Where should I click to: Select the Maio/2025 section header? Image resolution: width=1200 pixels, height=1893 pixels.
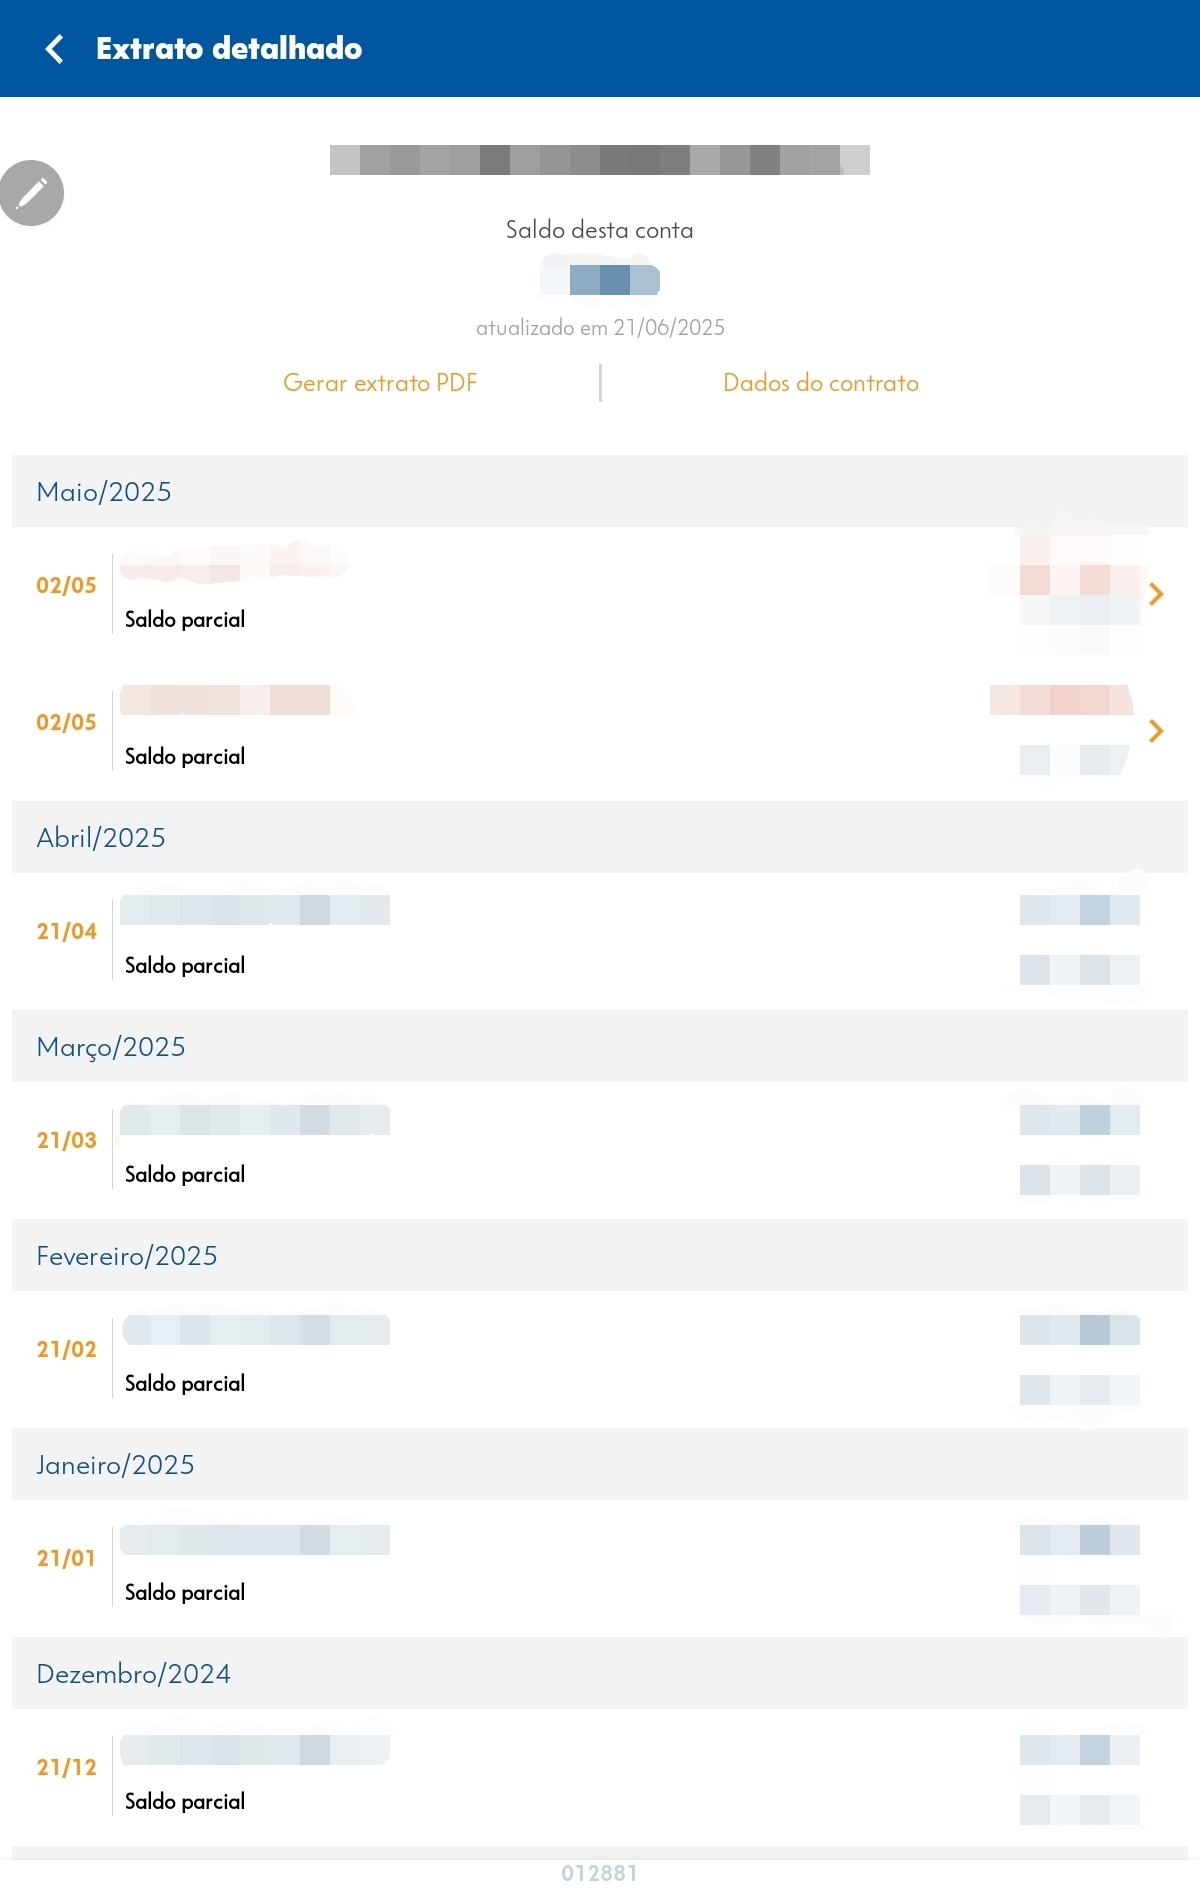click(600, 491)
